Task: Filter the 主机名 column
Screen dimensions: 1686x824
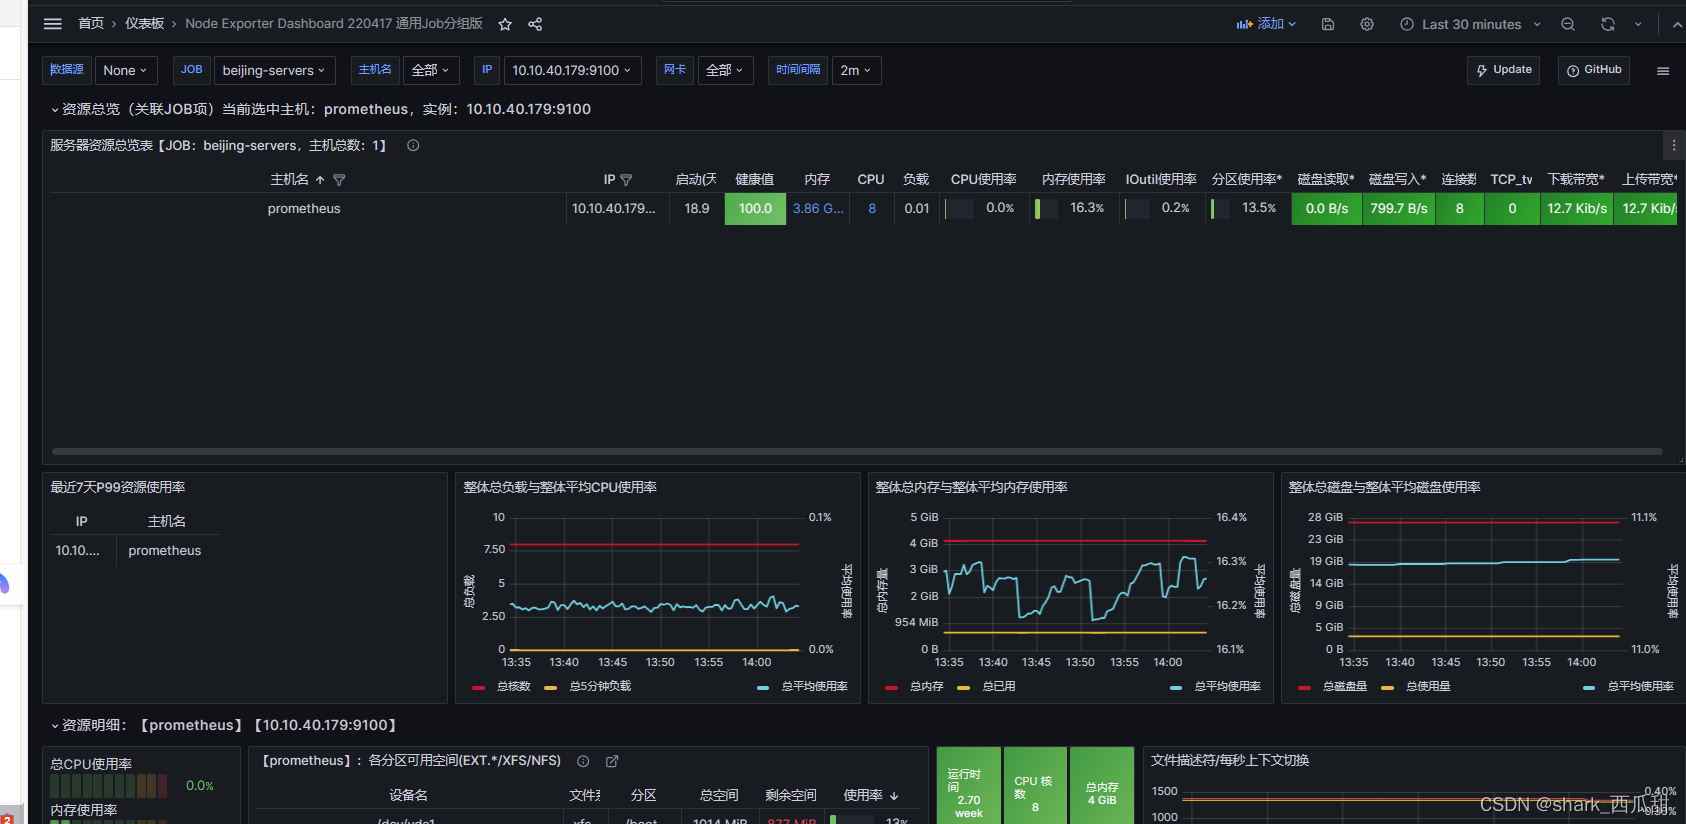Action: pos(339,180)
